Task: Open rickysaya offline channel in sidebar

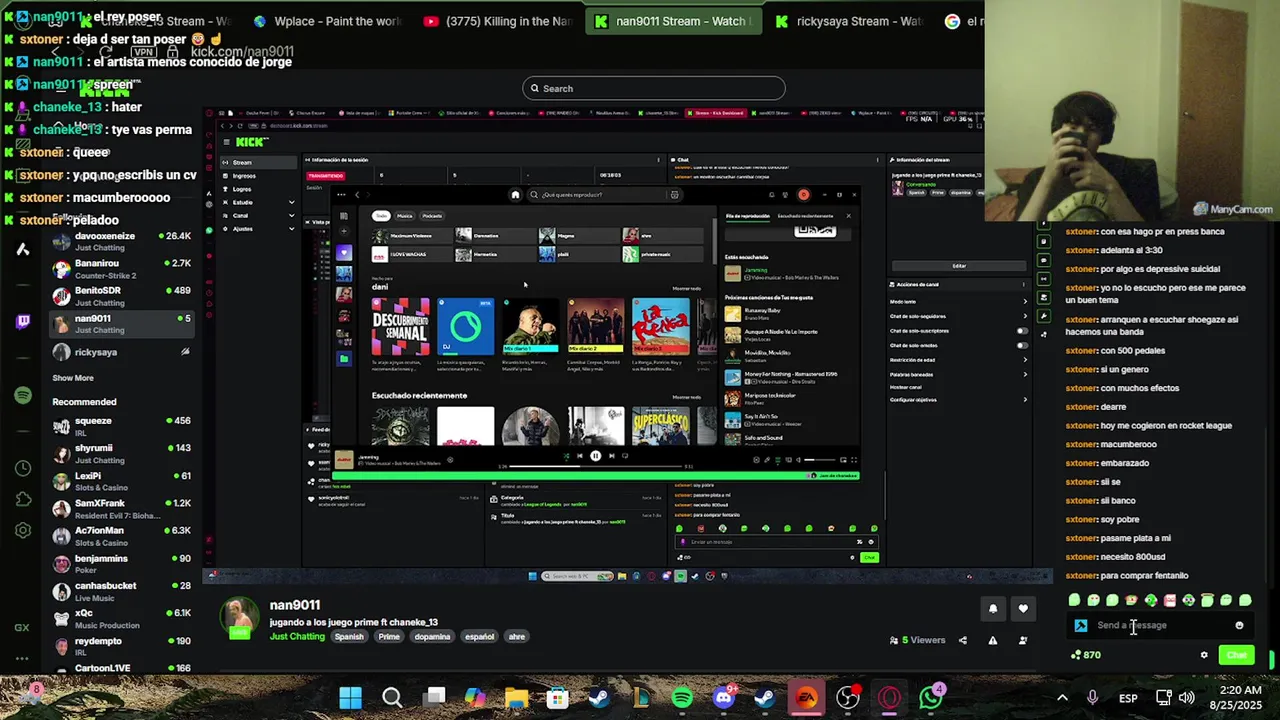Action: pyautogui.click(x=121, y=352)
